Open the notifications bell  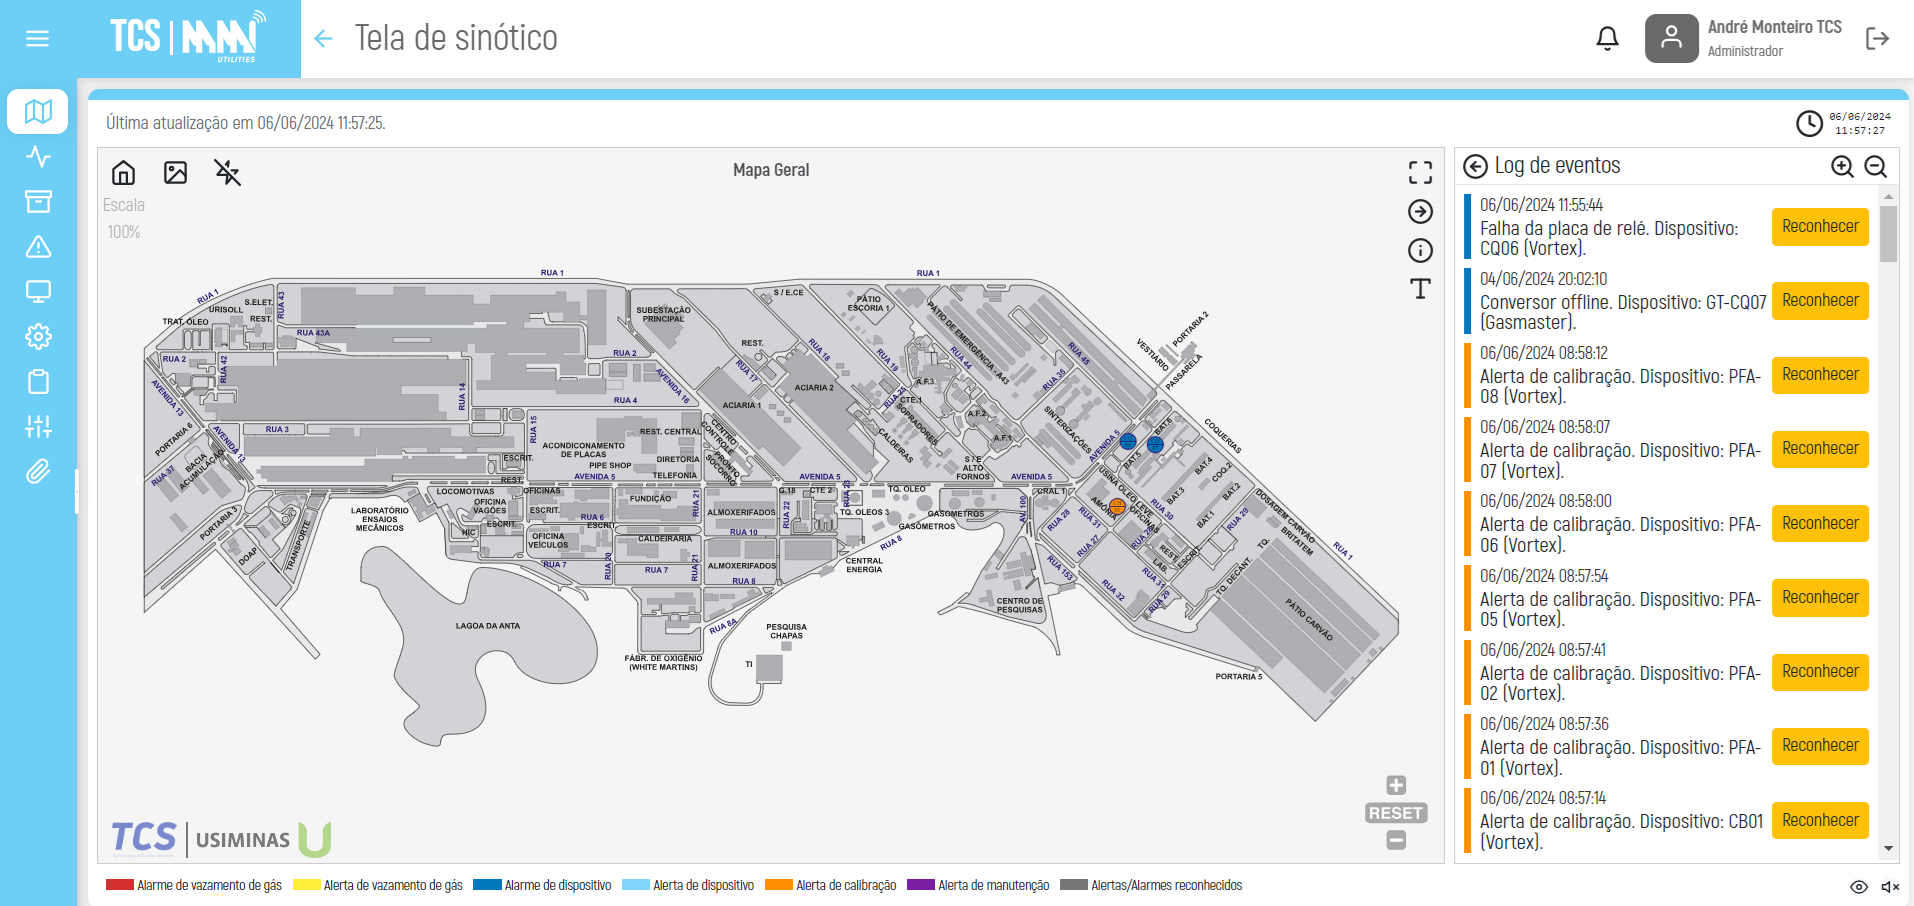click(1607, 39)
